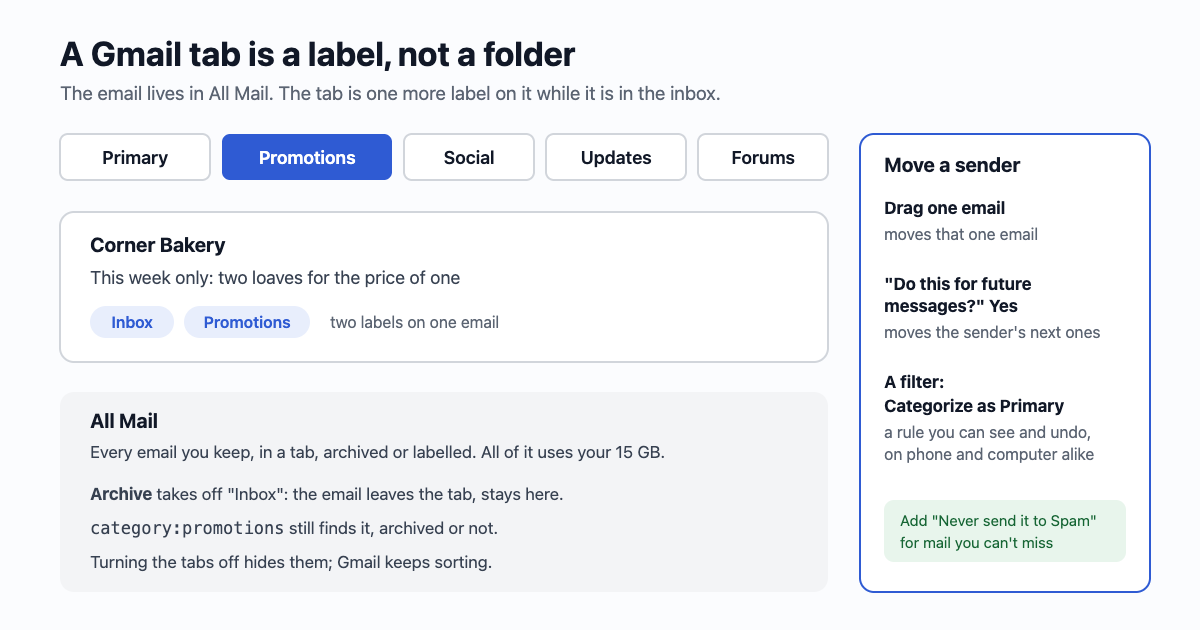The image size is (1200, 630).
Task: Click the Move a sender heading
Action: point(952,165)
